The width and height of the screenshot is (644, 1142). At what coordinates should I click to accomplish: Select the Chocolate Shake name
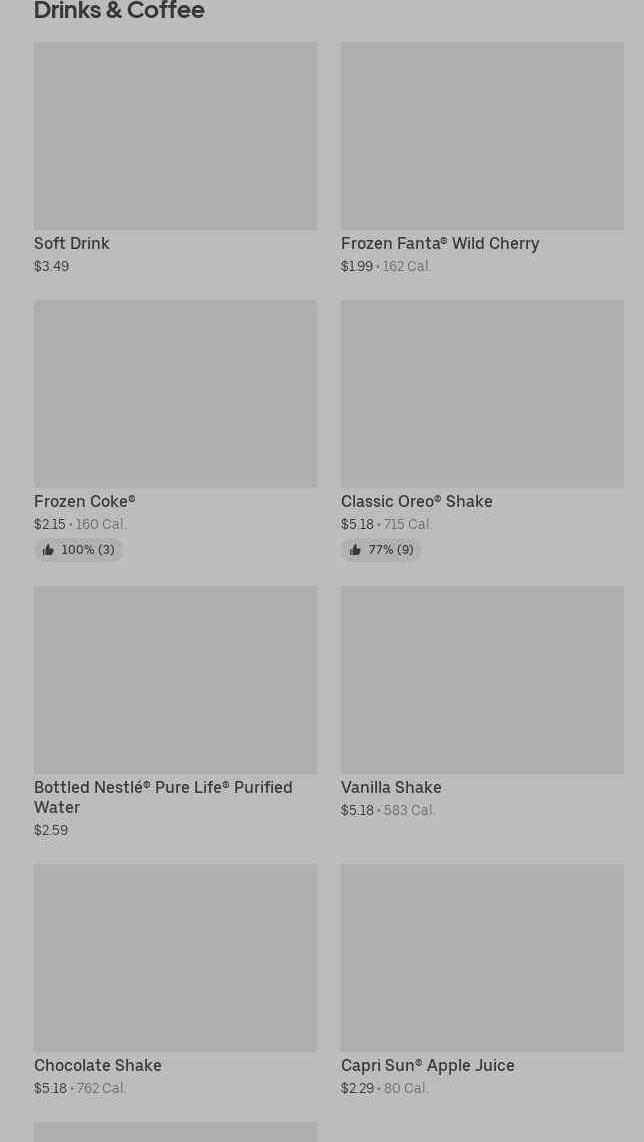pos(98,1065)
